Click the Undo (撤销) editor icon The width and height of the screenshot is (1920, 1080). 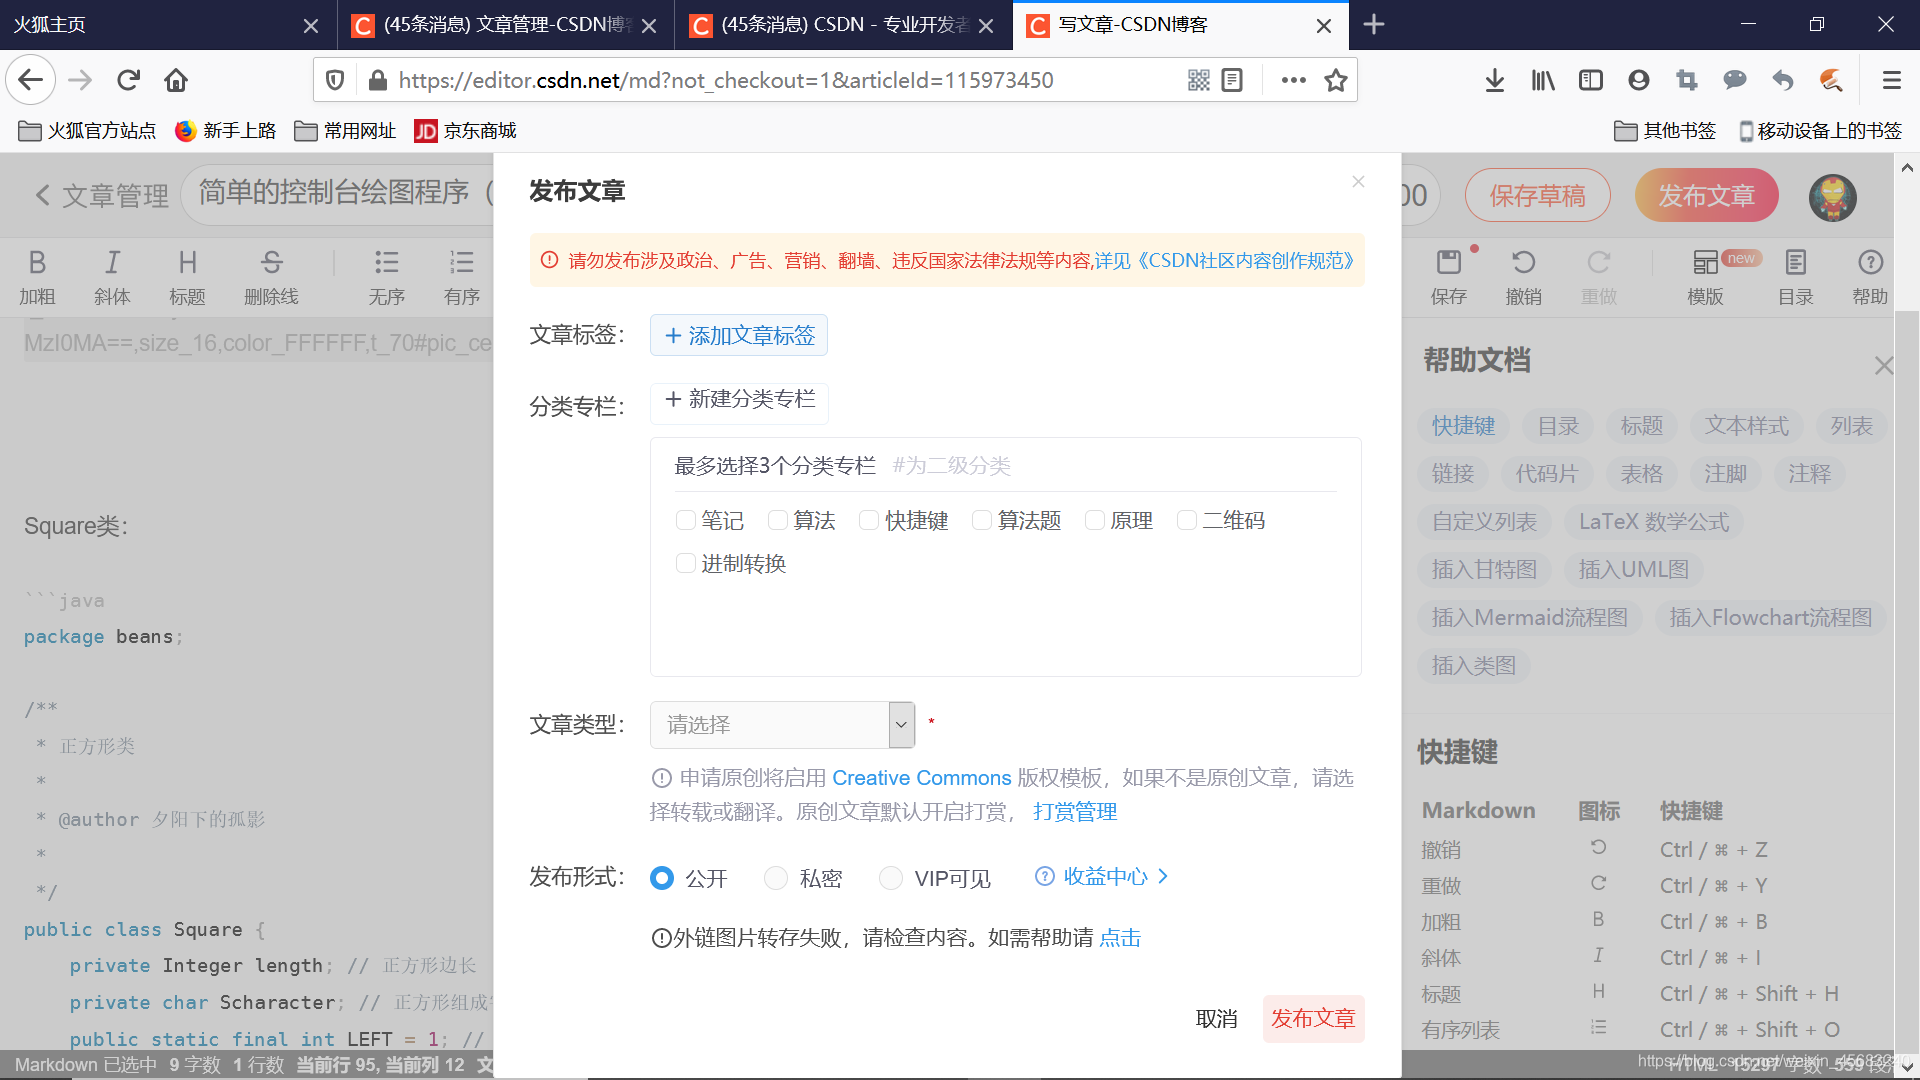pos(1523,263)
